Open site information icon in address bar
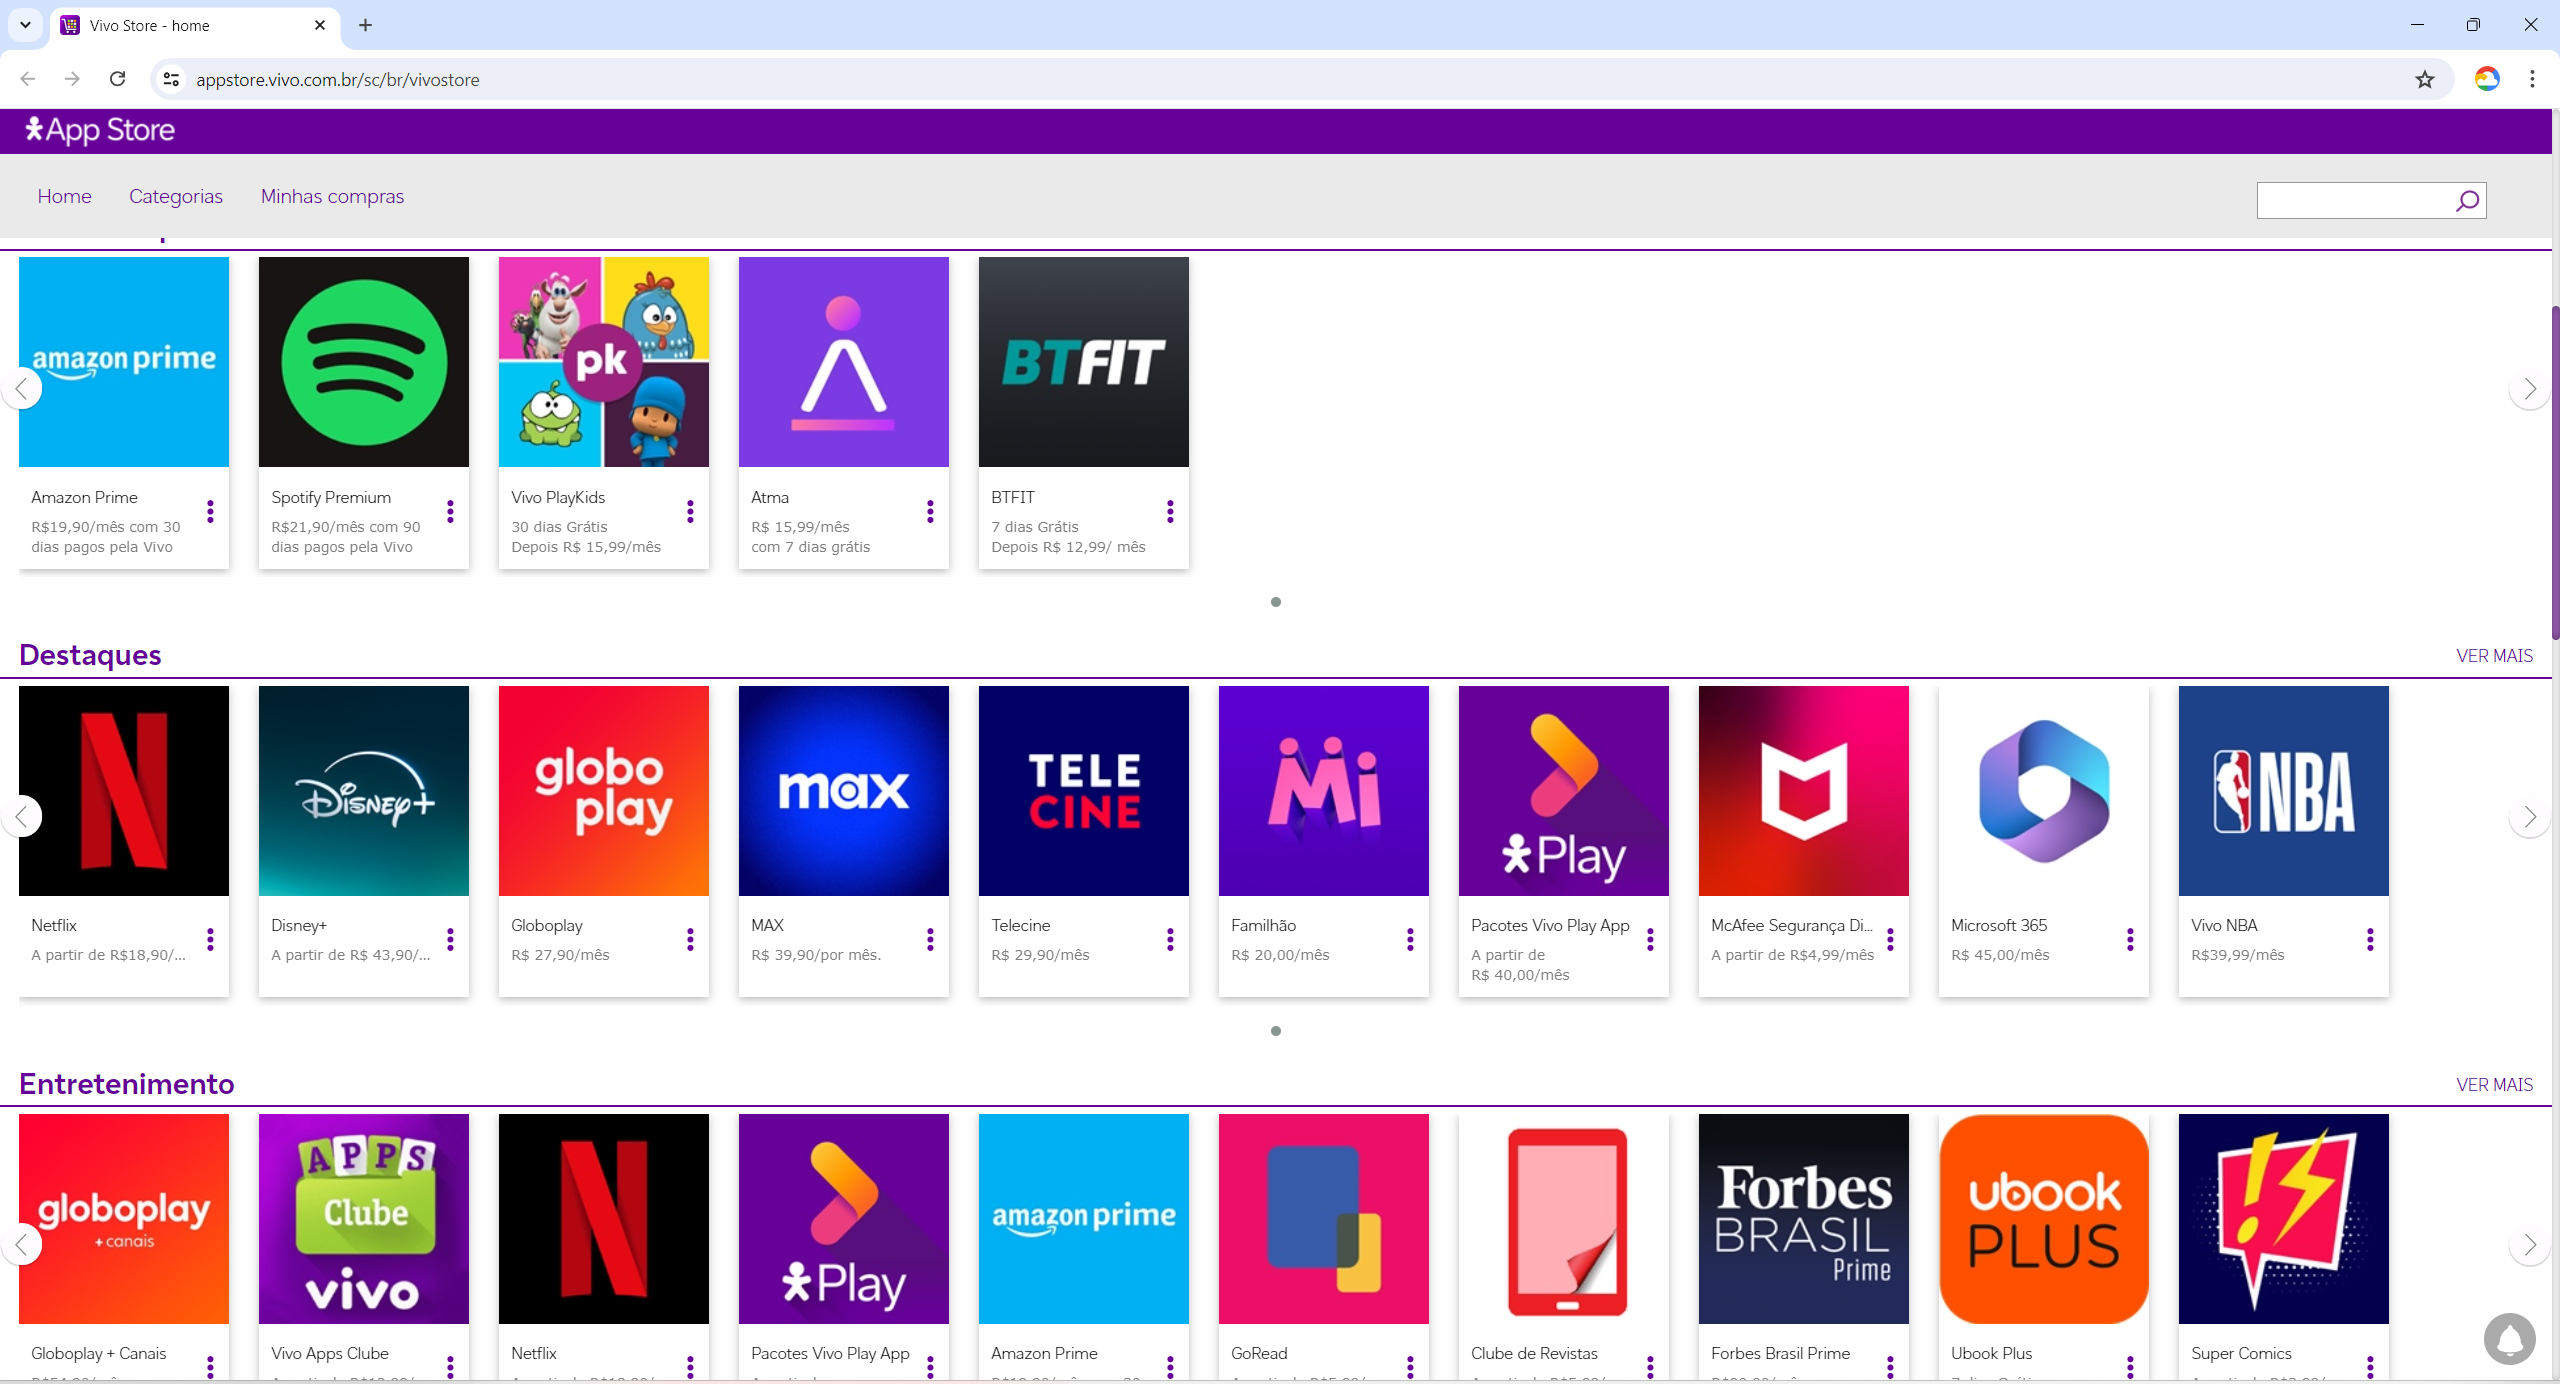The height and width of the screenshot is (1384, 2560). click(172, 80)
